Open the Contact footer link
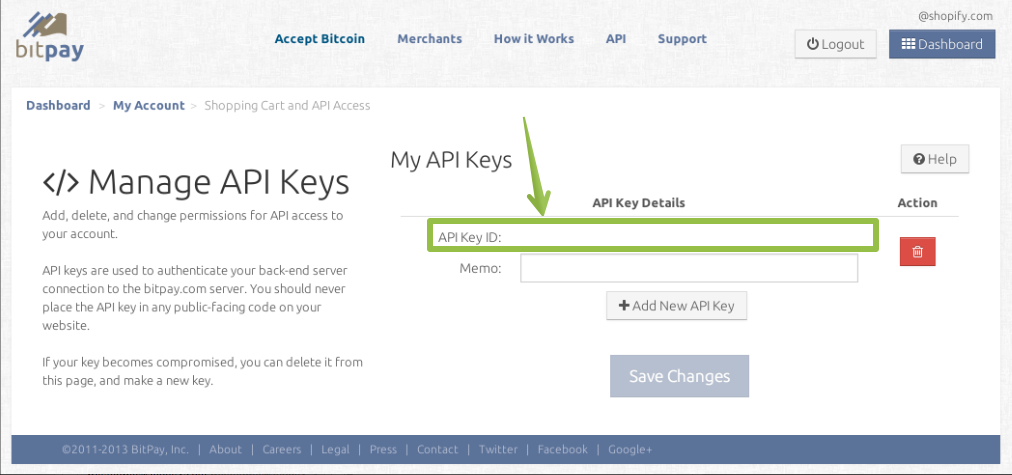 coord(438,449)
